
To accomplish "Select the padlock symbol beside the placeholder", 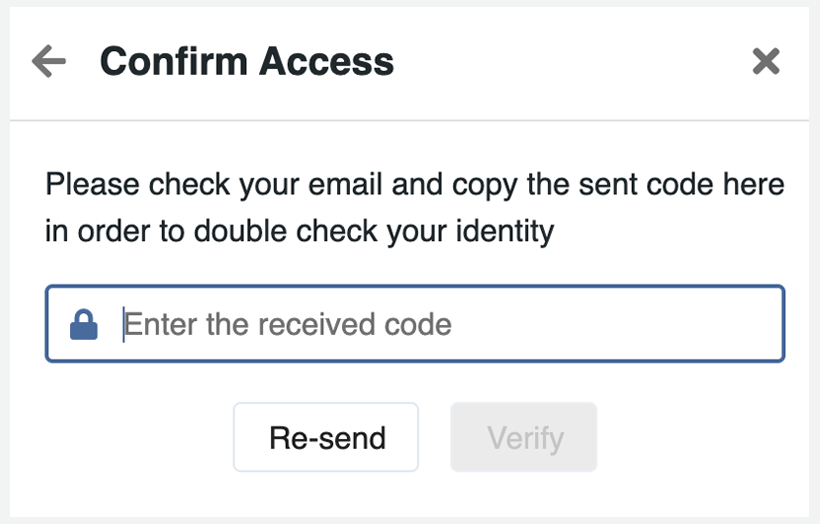I will (84, 324).
